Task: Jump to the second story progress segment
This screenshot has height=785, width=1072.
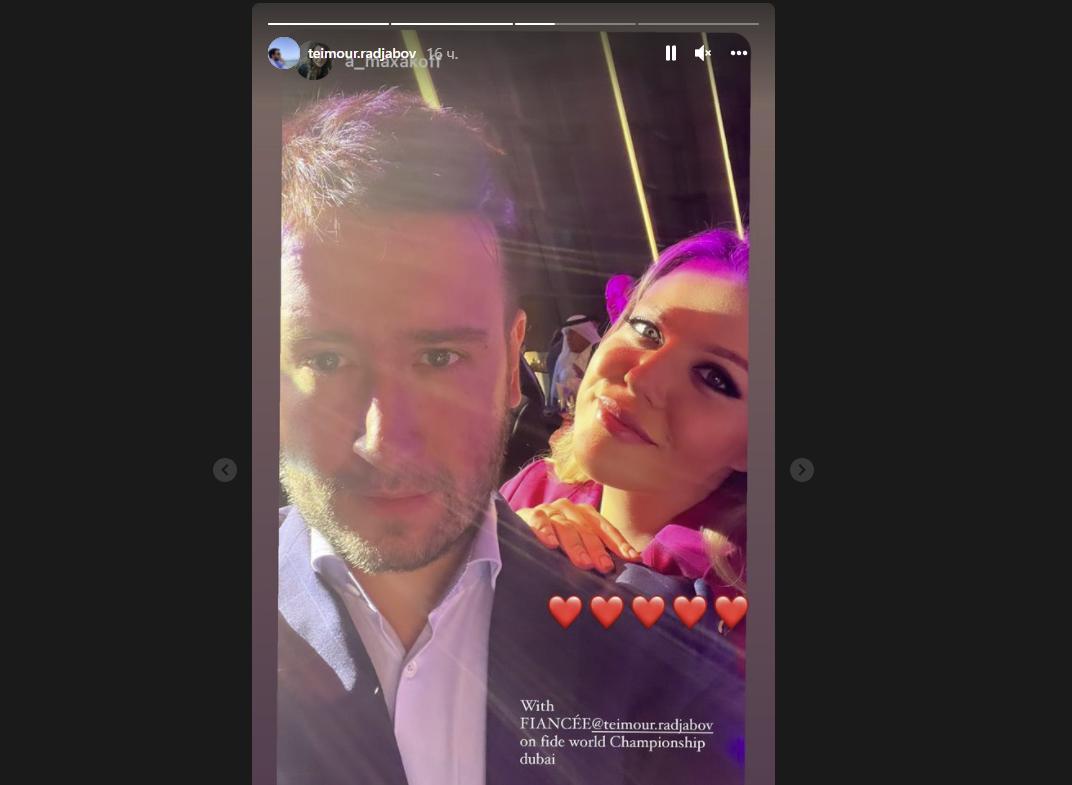Action: click(x=452, y=24)
